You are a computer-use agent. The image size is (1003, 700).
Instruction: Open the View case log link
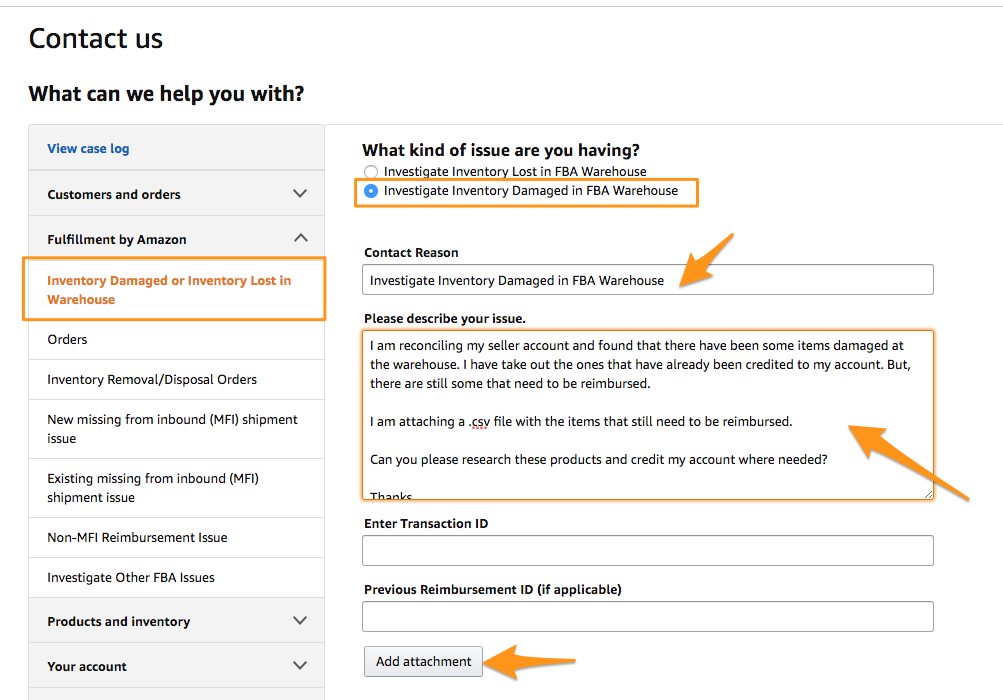(x=88, y=149)
